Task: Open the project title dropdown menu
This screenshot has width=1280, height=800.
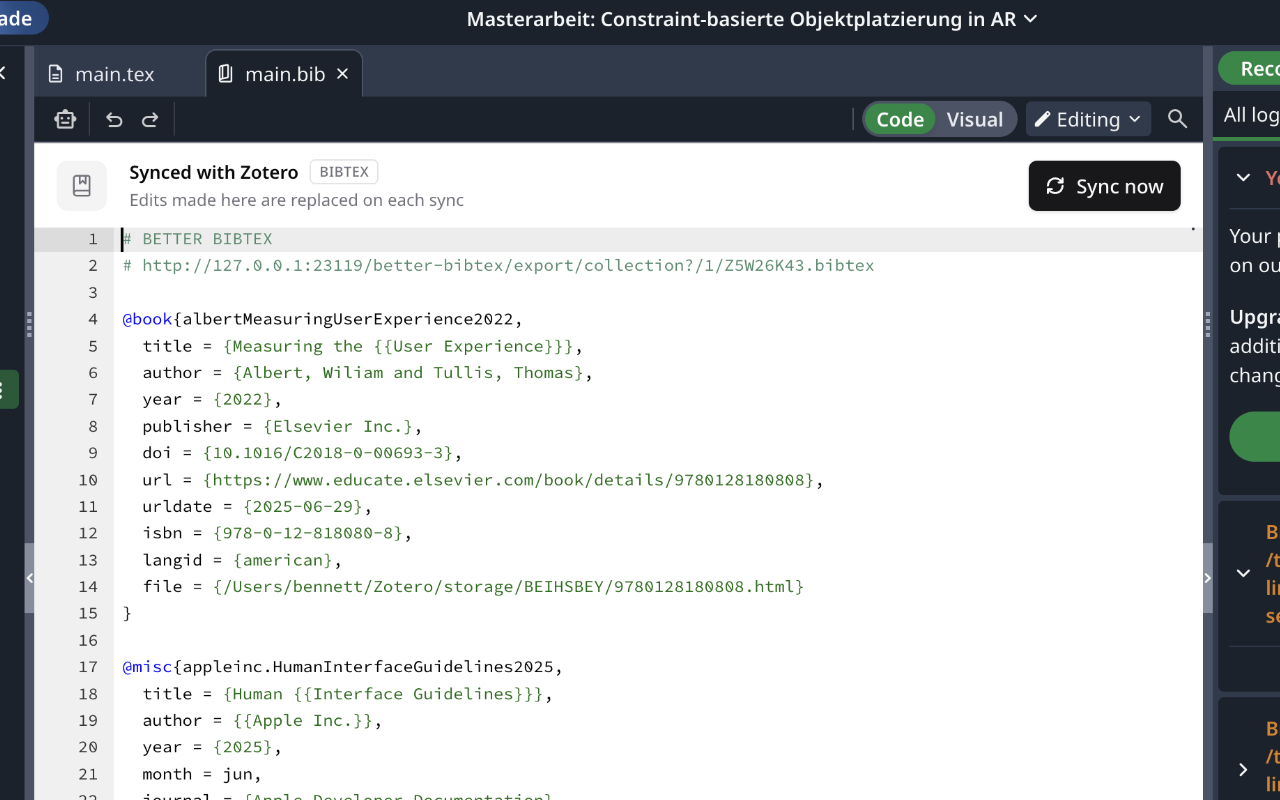Action: click(752, 19)
